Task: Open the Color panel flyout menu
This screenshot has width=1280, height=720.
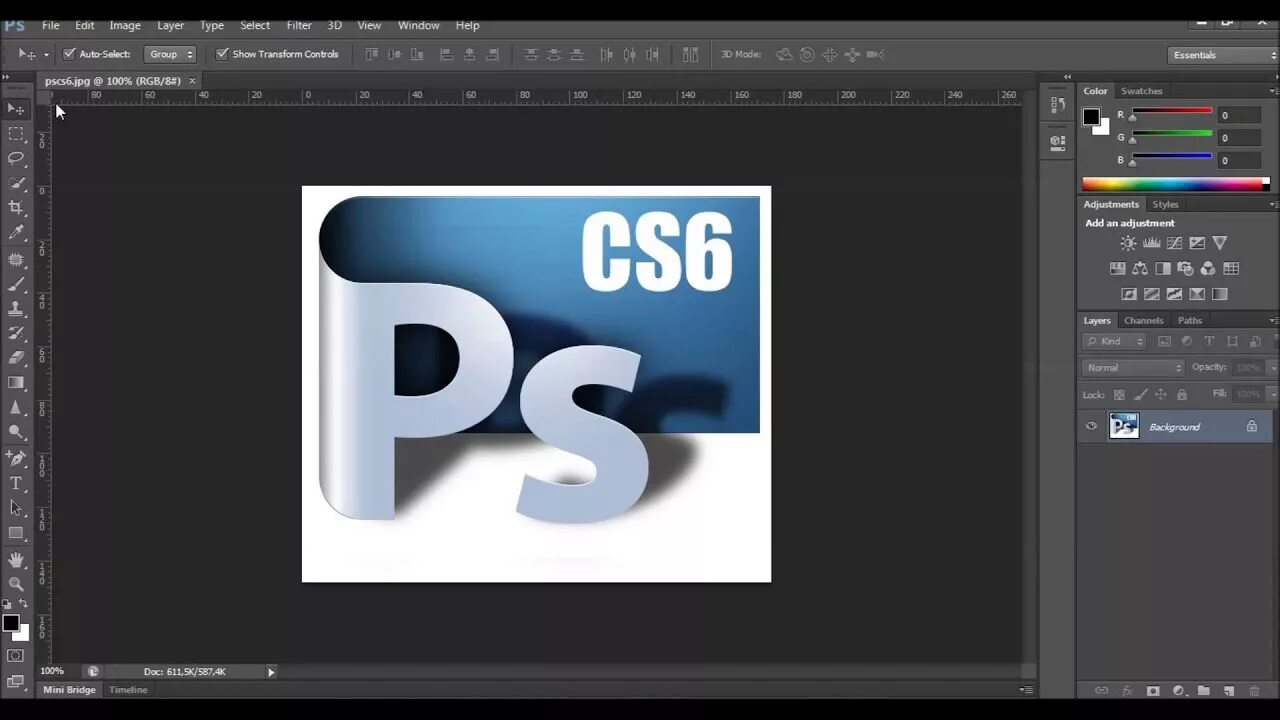Action: [x=1273, y=91]
